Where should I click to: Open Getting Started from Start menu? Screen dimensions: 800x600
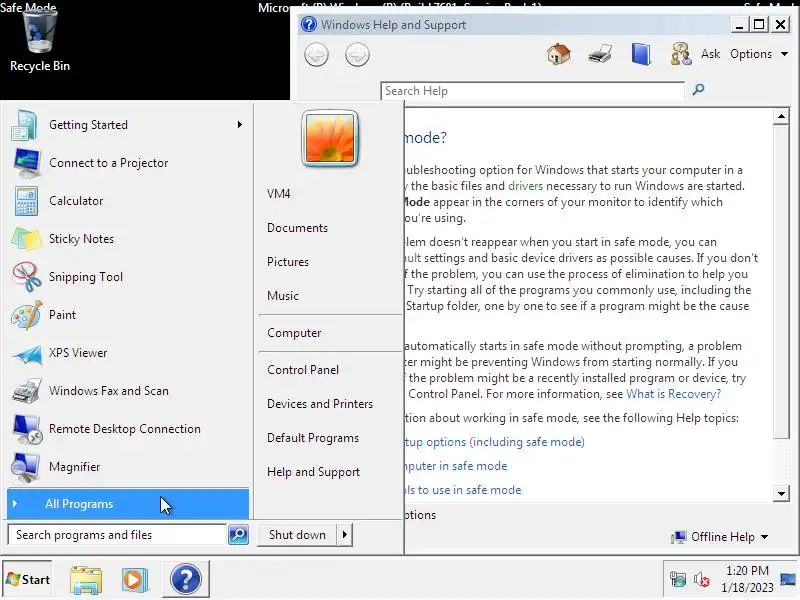tap(128, 125)
